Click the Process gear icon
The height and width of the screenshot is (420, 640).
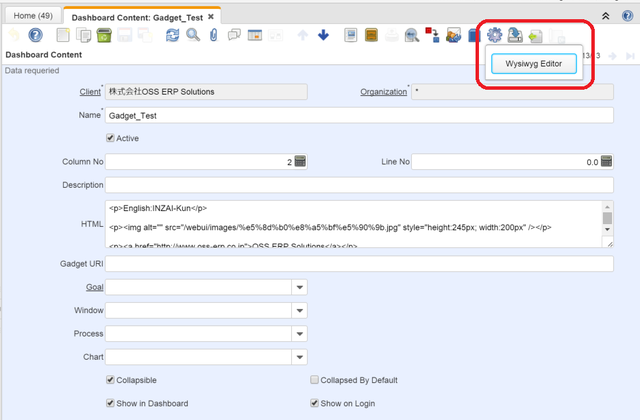[x=494, y=36]
